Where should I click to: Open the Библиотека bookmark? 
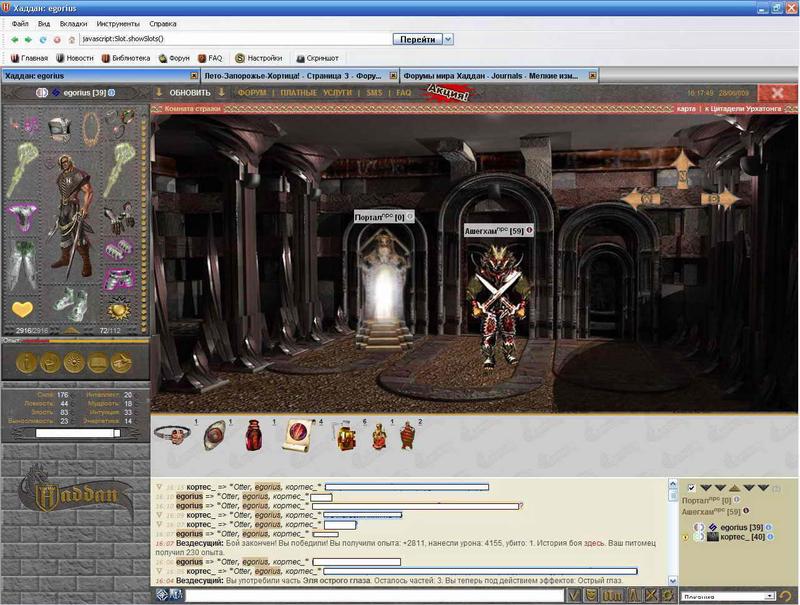point(126,58)
